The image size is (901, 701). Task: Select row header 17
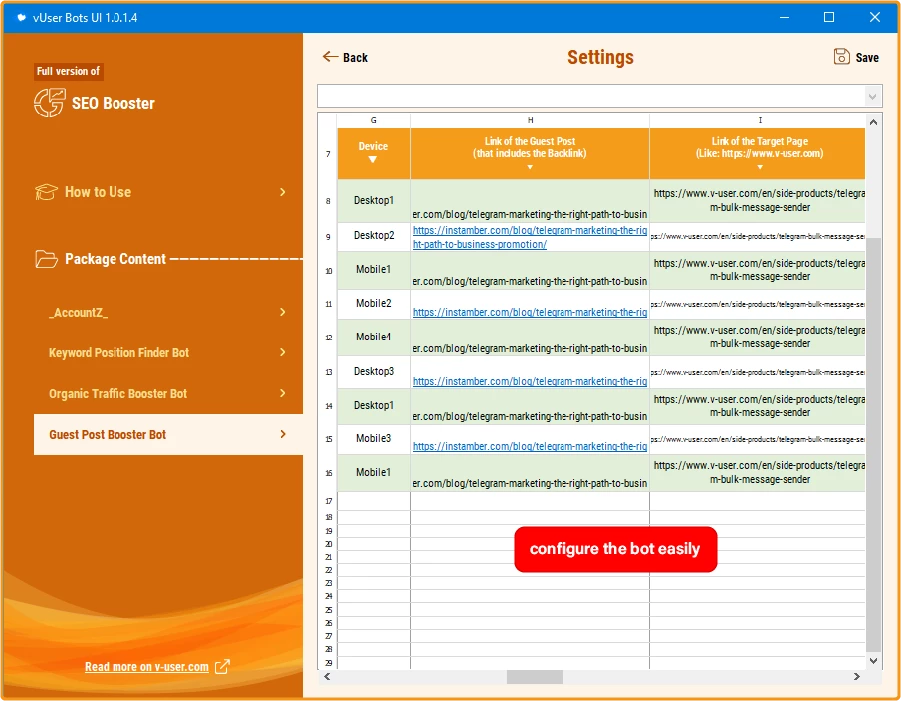[328, 501]
